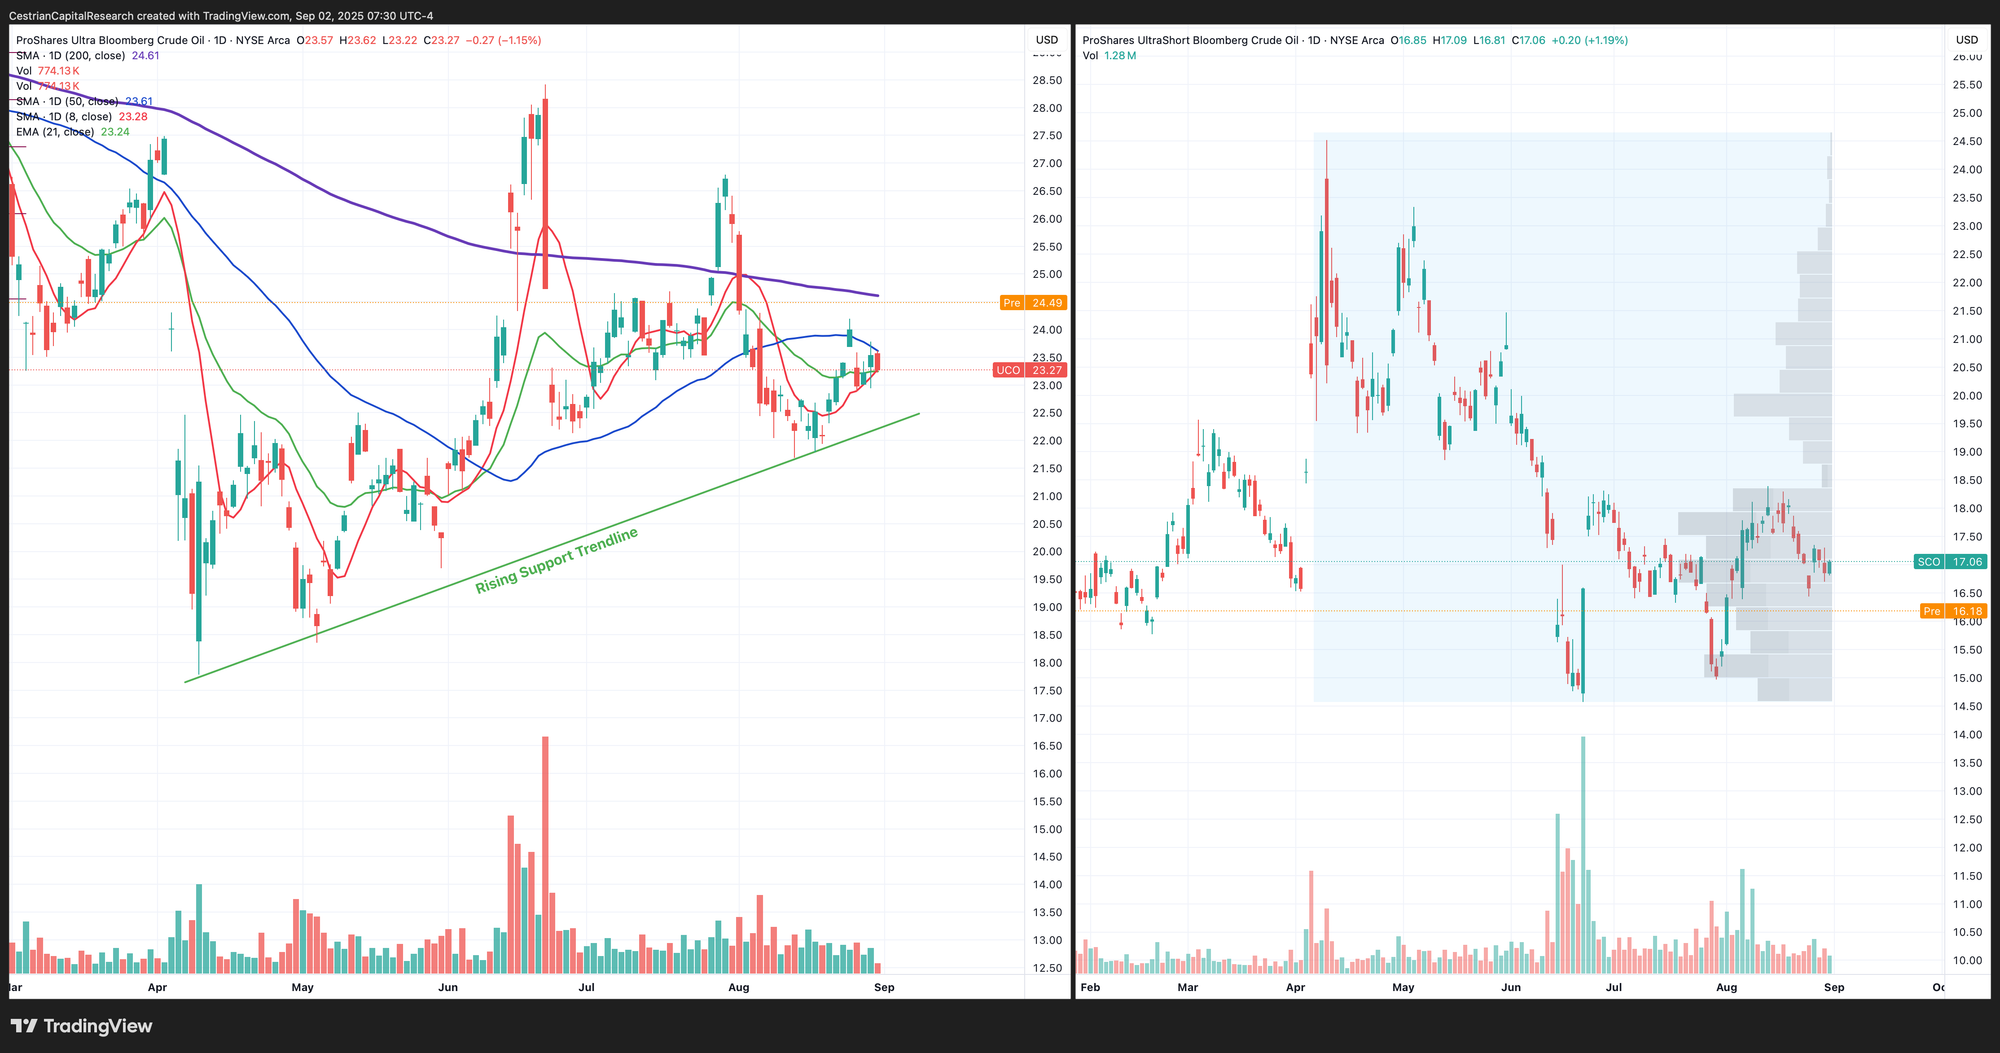The width and height of the screenshot is (2000, 1053).
Task: Open the USD currency selector on UCO chart
Action: 1047,41
